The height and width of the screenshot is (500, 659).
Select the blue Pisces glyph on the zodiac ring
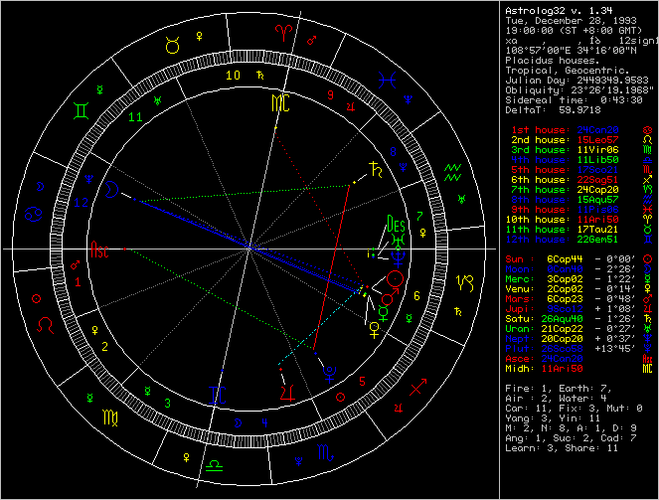387,80
